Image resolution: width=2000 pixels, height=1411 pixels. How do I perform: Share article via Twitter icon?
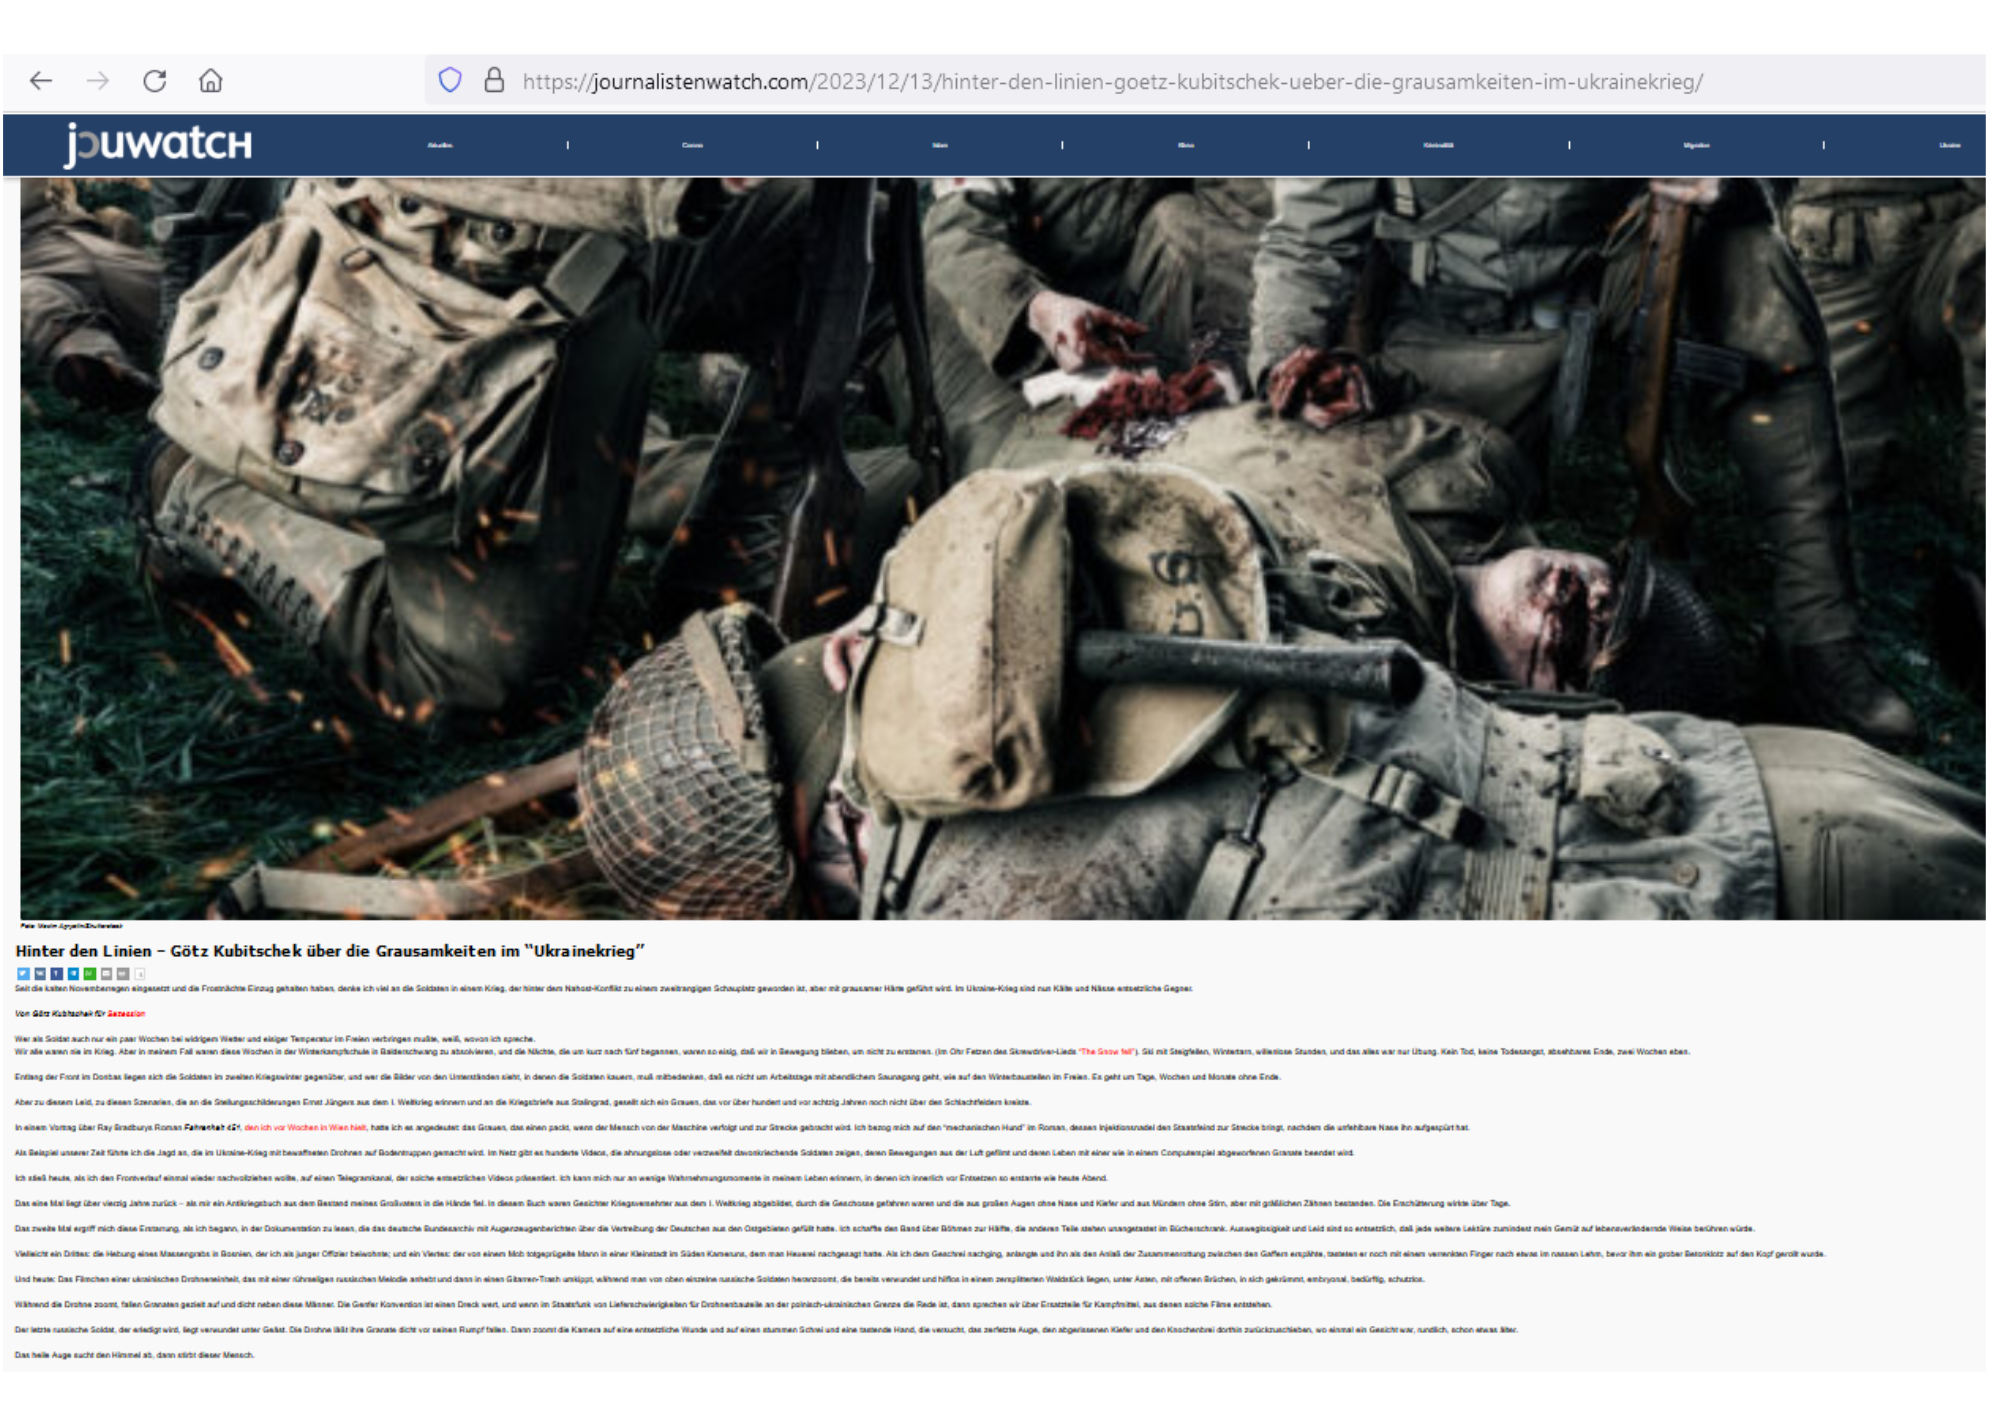(23, 974)
